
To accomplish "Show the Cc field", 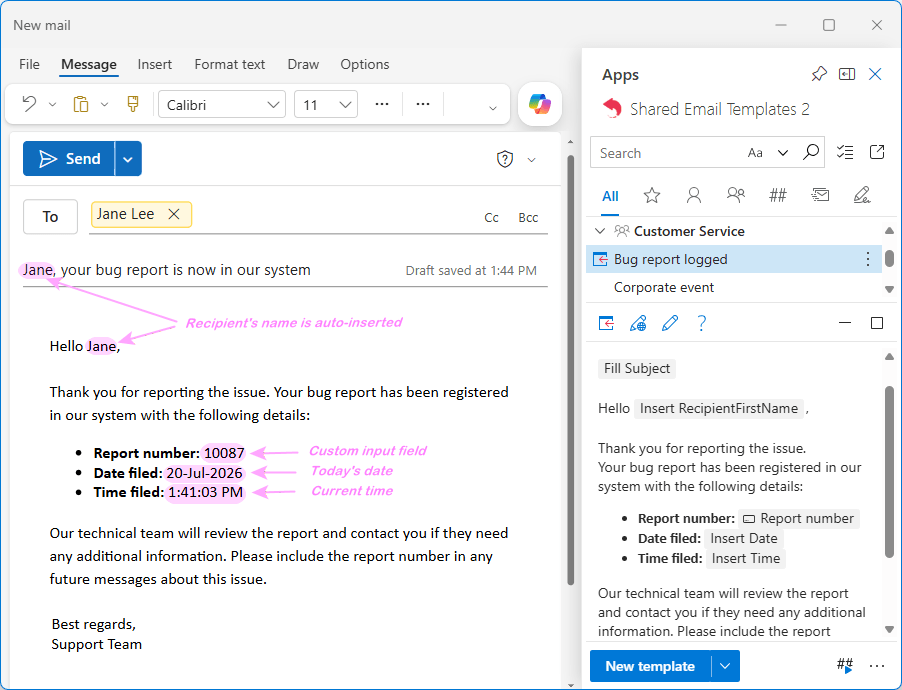I will (x=491, y=218).
